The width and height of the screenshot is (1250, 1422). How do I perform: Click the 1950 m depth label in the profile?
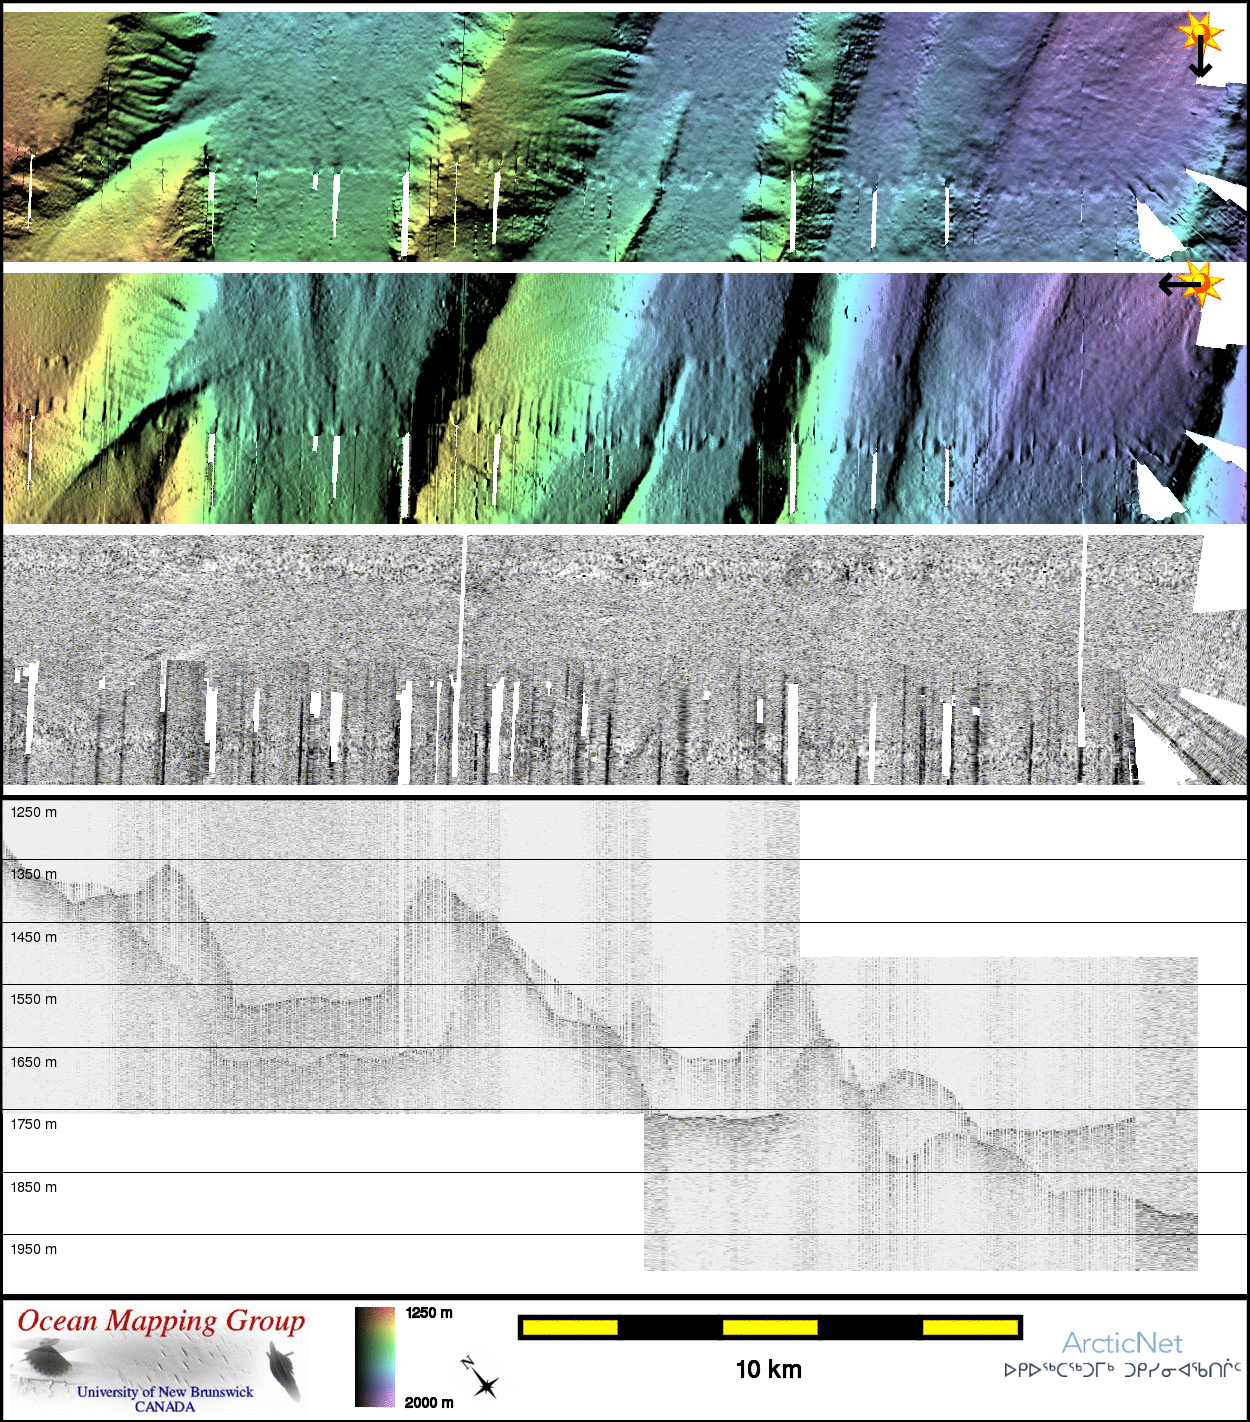click(34, 1249)
